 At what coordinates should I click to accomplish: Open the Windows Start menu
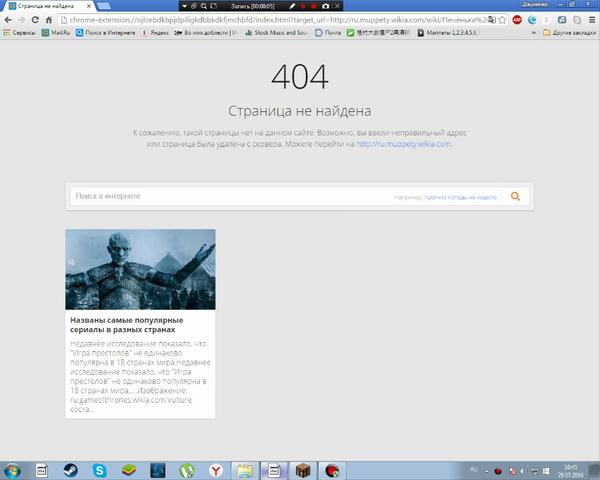point(12,470)
